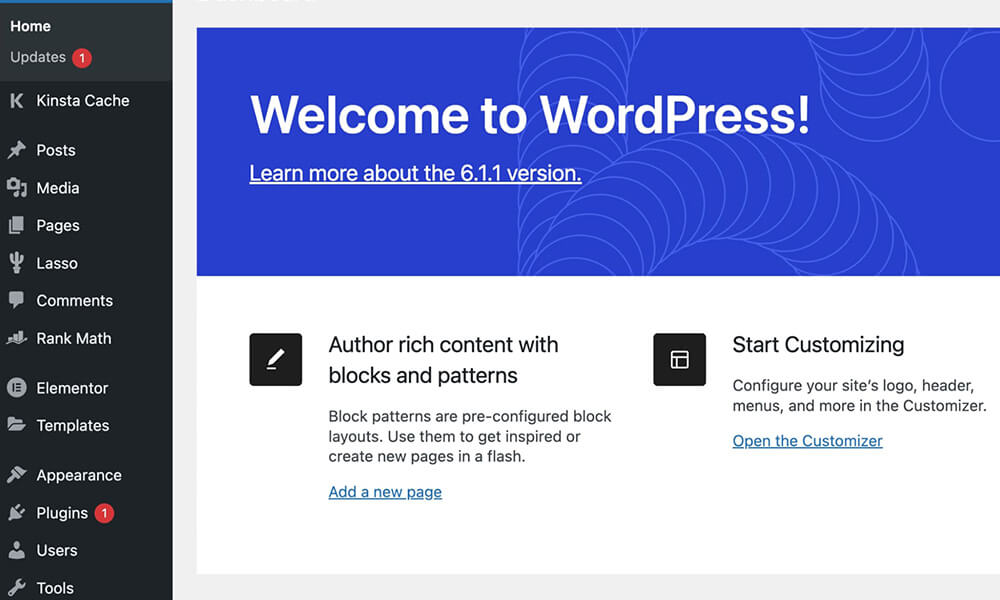Screen dimensions: 1000x600
Task: Click the pencil icon above blocks description
Action: 275,358
